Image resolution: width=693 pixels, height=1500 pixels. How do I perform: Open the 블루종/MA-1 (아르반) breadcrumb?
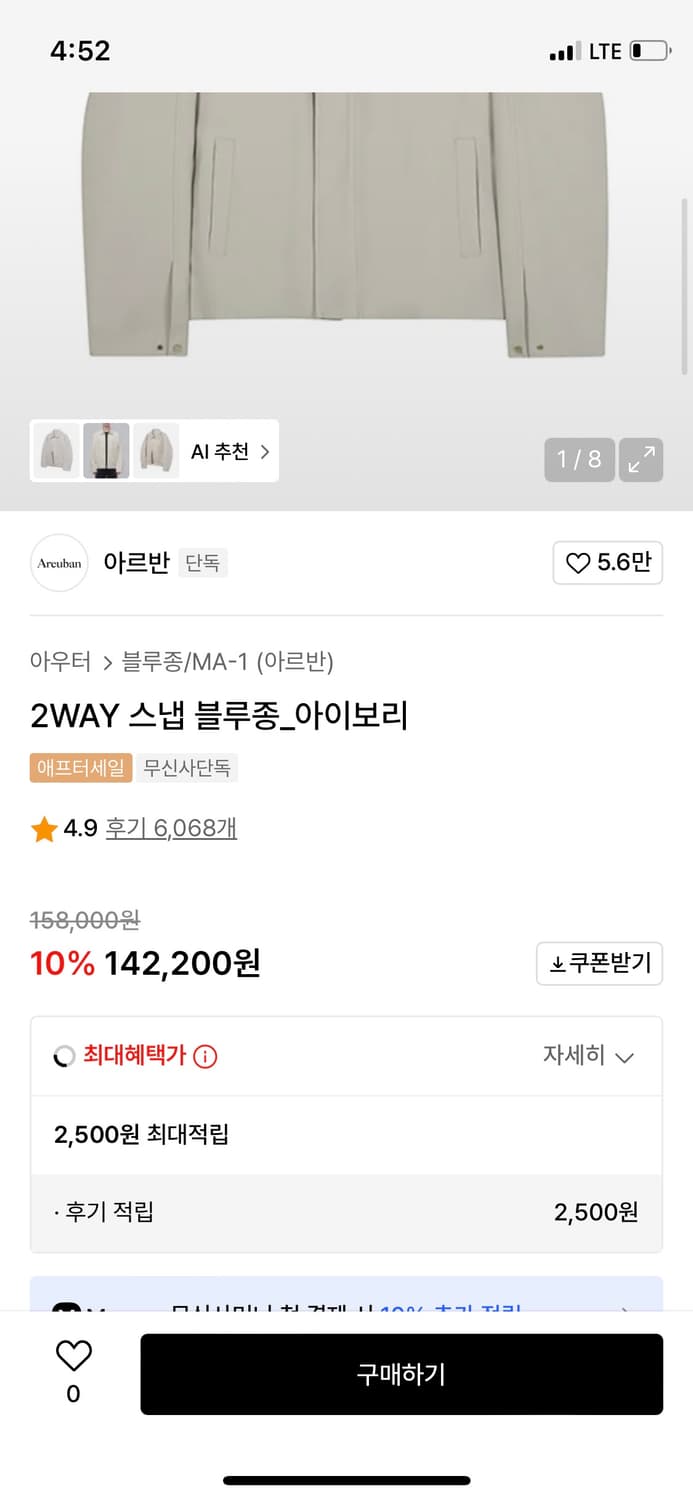227,662
